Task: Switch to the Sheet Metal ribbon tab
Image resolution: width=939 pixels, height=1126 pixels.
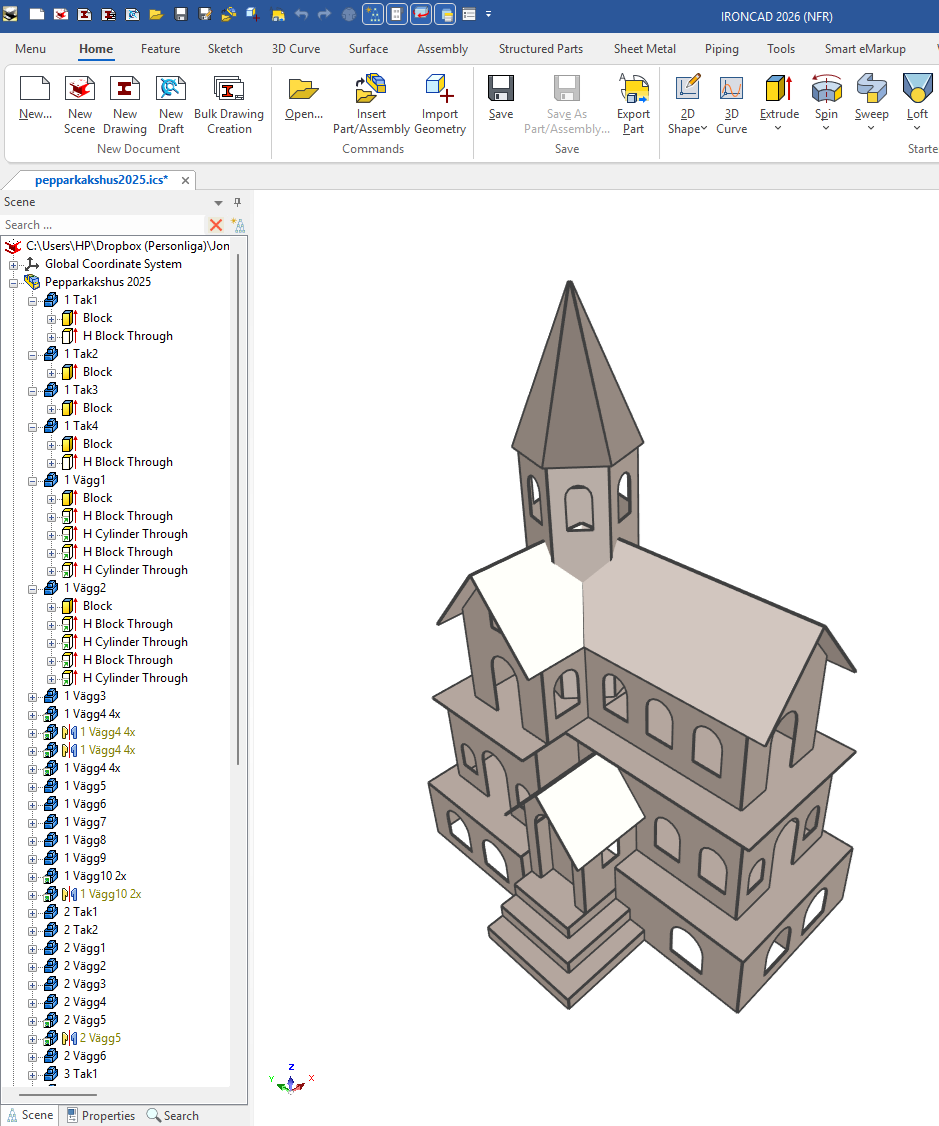Action: point(644,49)
